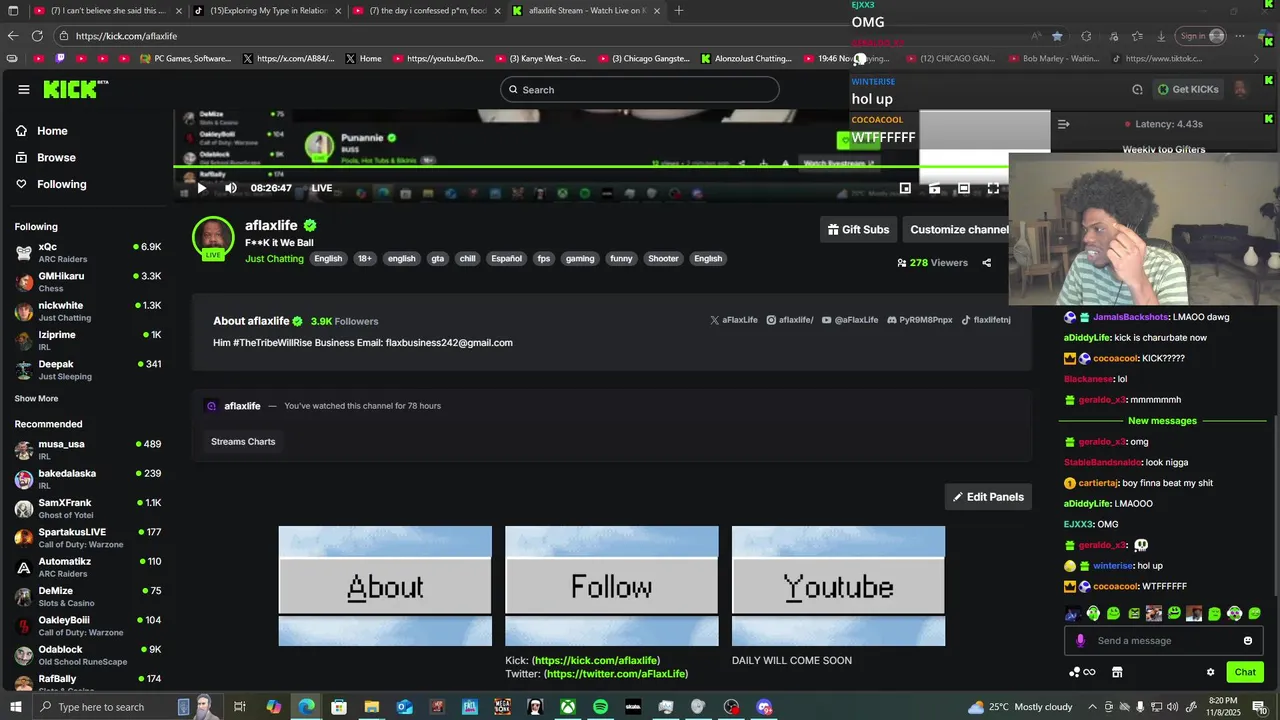Select the gta tag

coord(437,259)
